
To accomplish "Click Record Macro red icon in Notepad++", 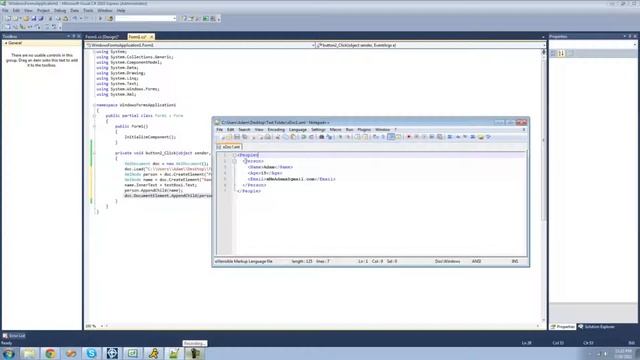I will tap(409, 137).
